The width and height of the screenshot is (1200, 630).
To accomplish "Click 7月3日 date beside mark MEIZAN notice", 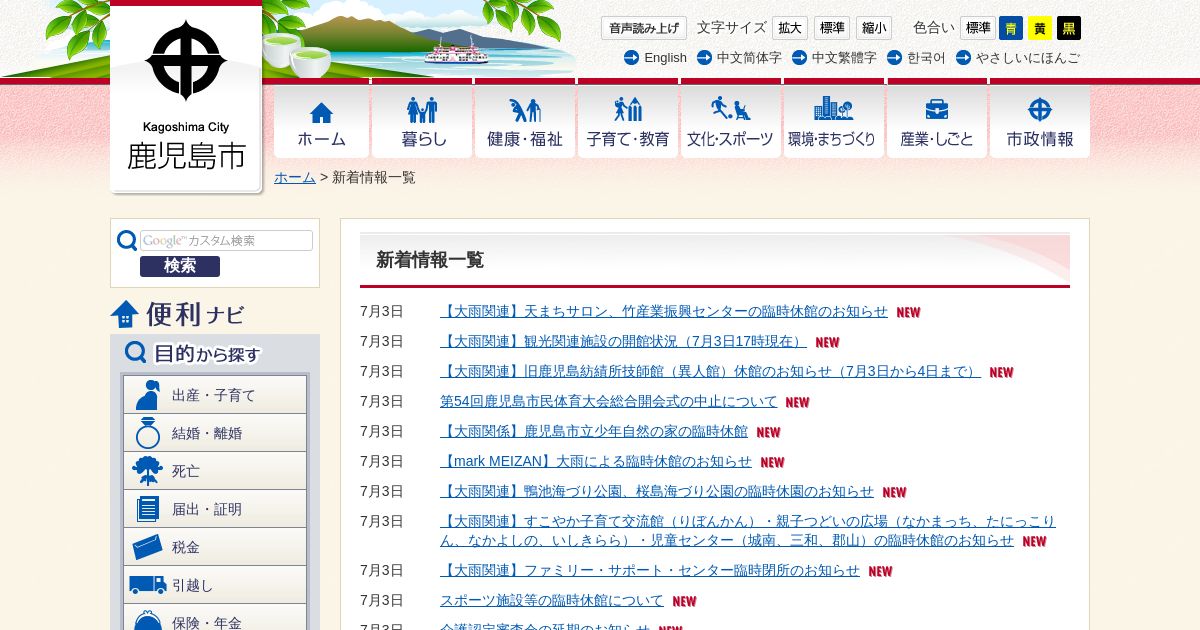I will [382, 461].
